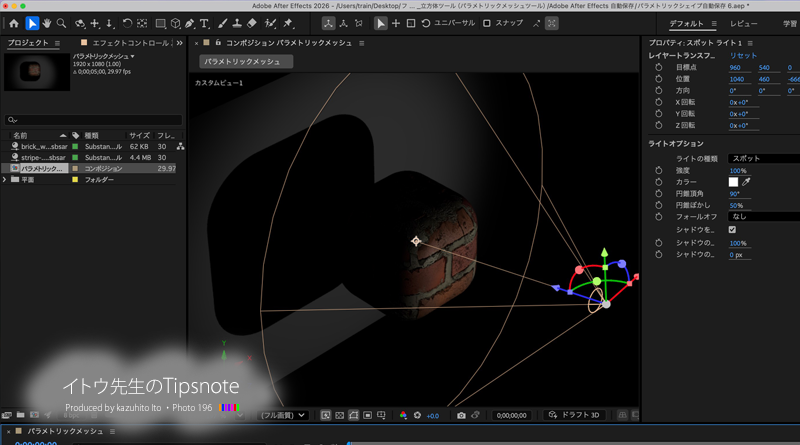Expand the 平面 folder in project panel
Screen dimensions: 800x445
coord(5,180)
